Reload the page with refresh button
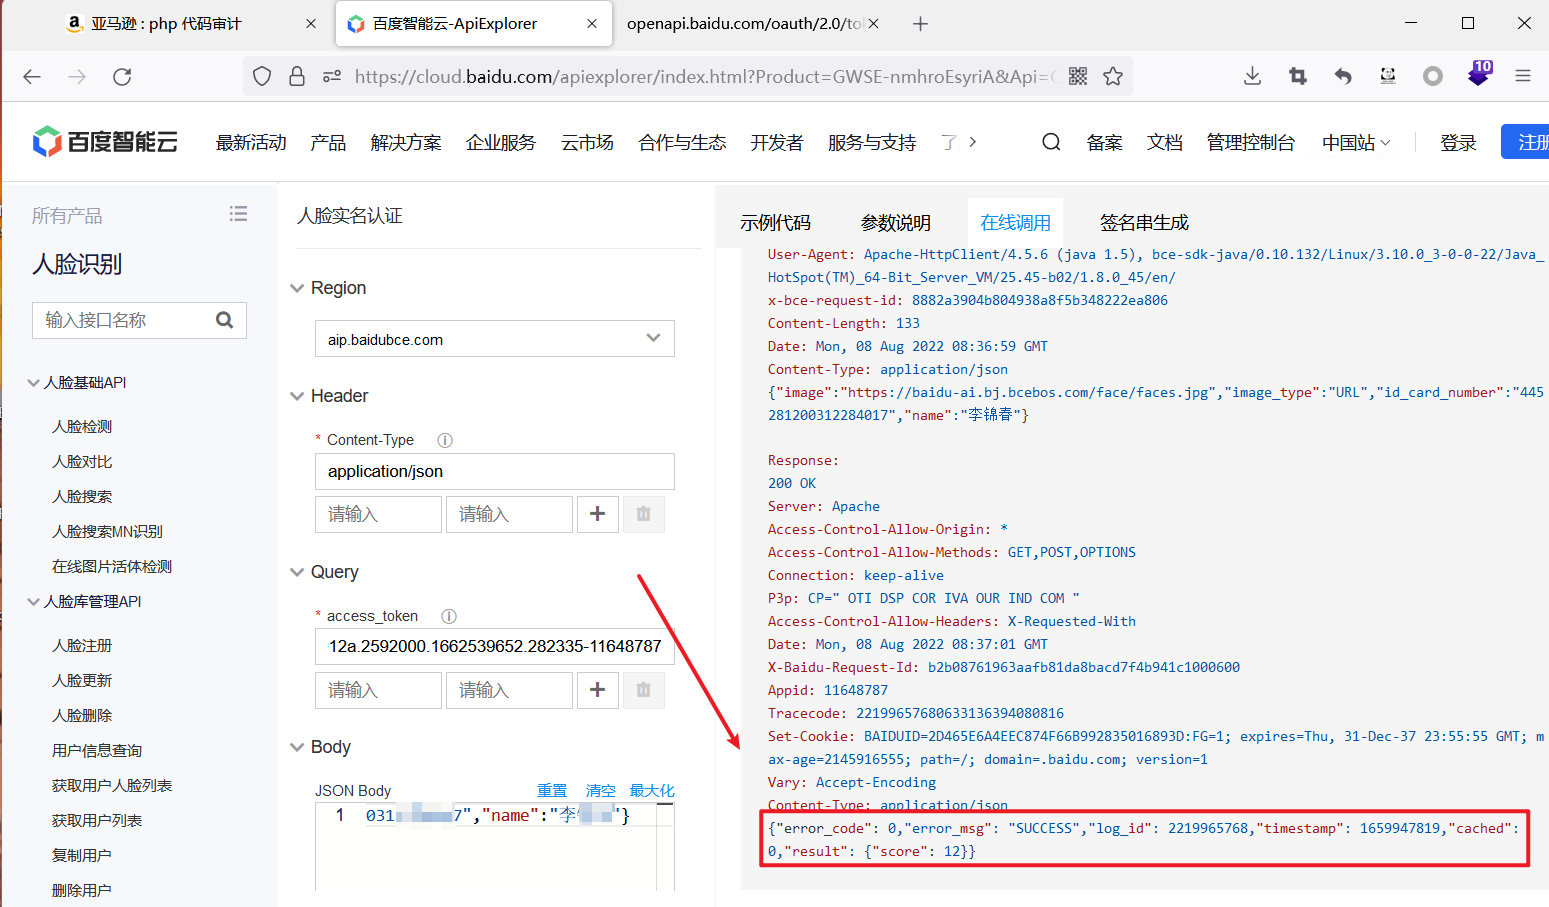The width and height of the screenshot is (1549, 907). [122, 77]
